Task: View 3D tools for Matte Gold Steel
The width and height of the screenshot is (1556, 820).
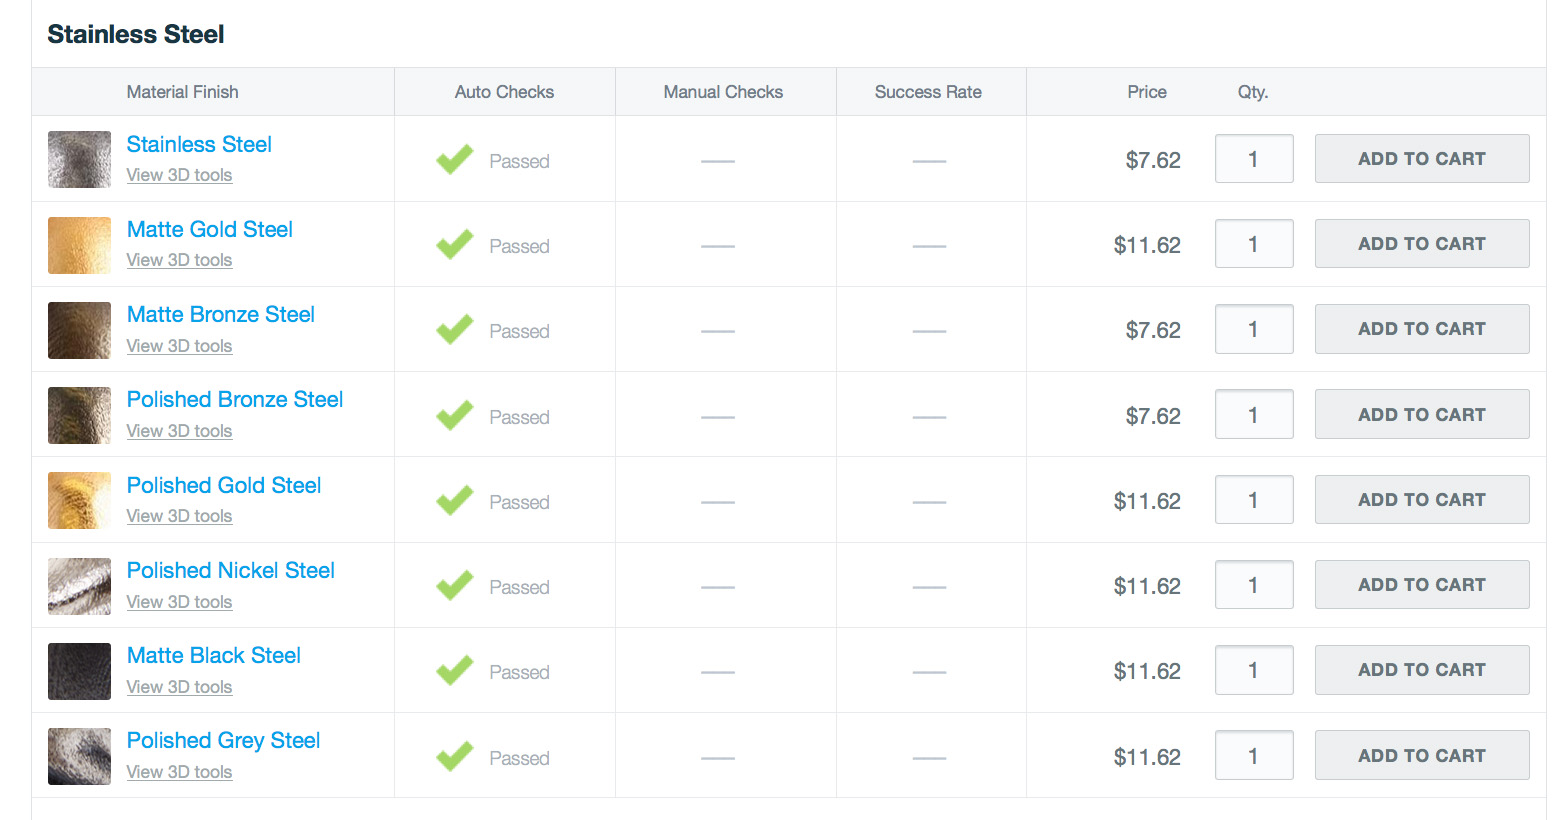Action: [x=180, y=260]
